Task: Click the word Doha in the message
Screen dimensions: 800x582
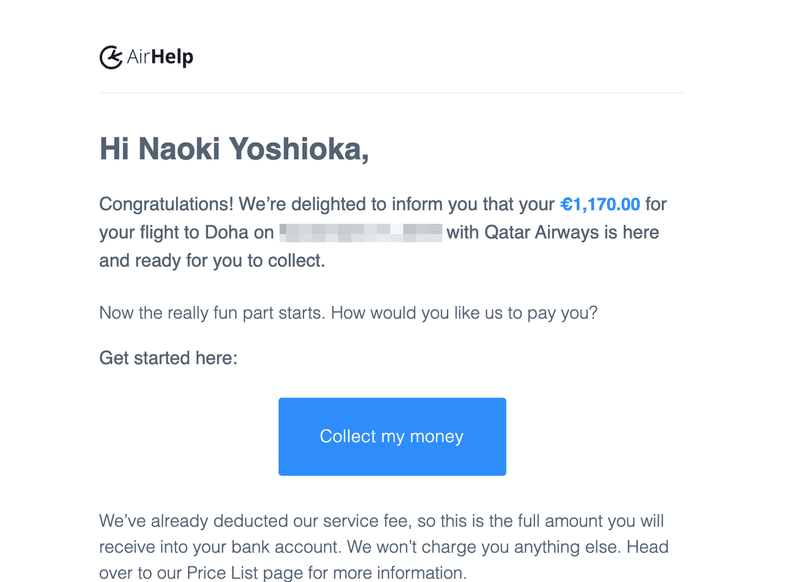Action: click(x=227, y=233)
